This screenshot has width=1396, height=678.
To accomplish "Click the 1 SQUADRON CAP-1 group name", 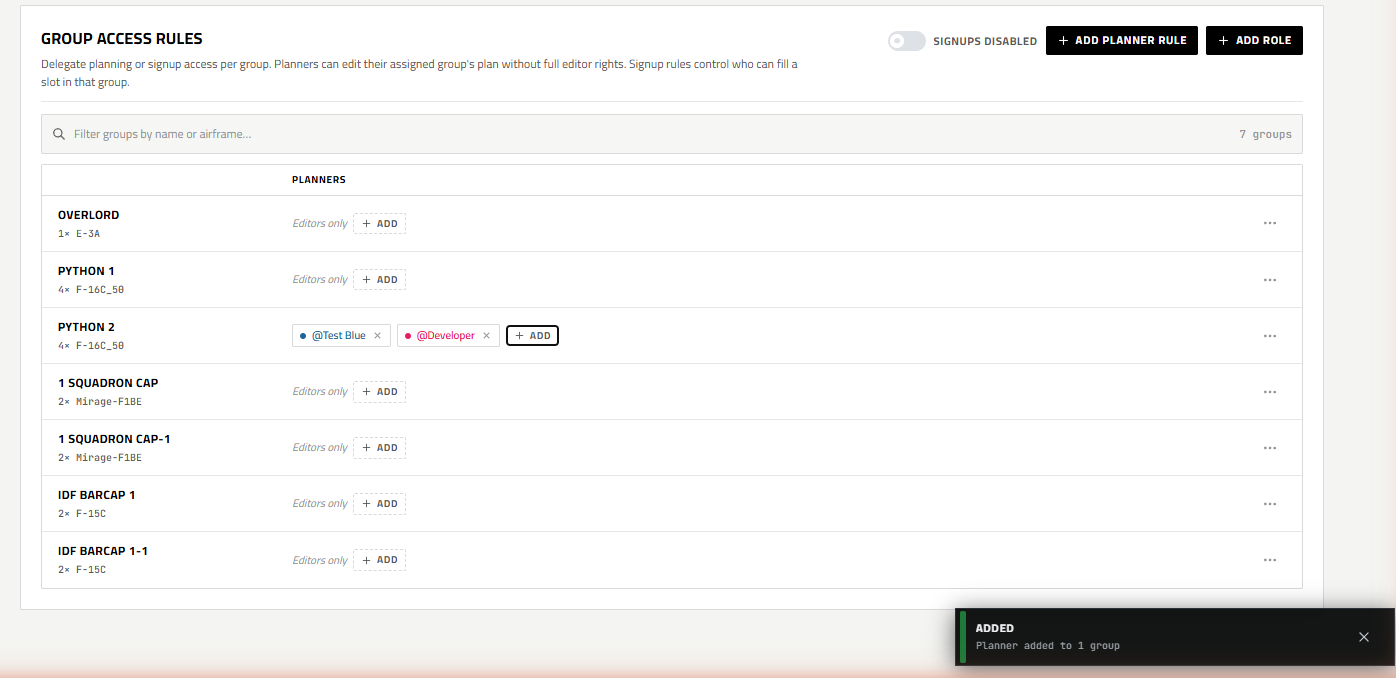I will [x=114, y=439].
